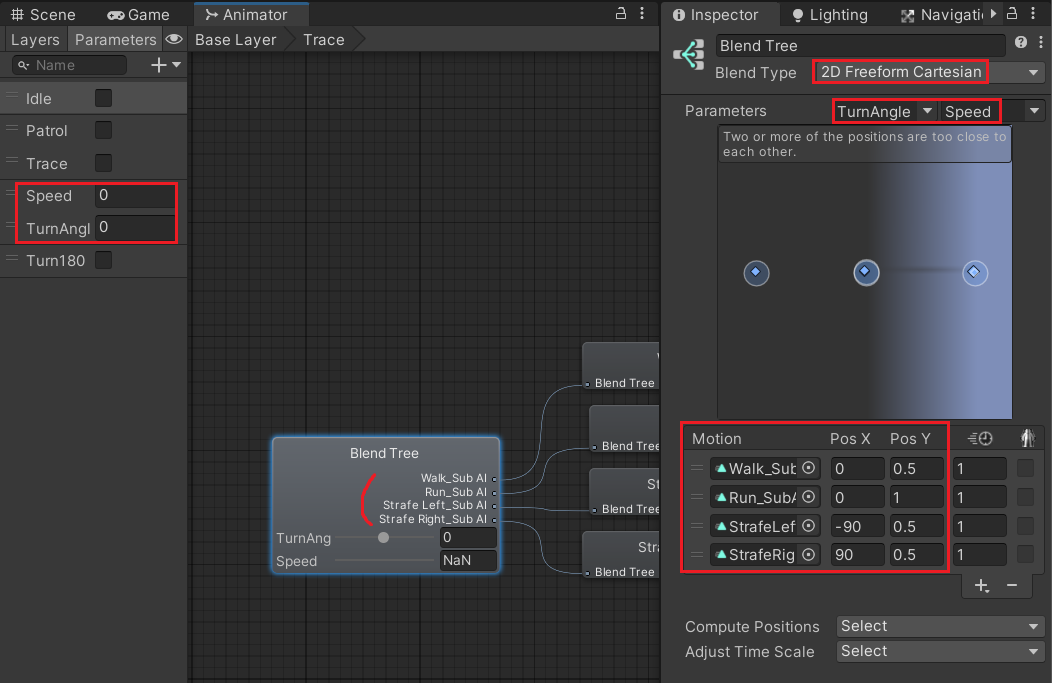Select the center blend point diamond
The width and height of the screenshot is (1052, 683).
[x=865, y=272]
